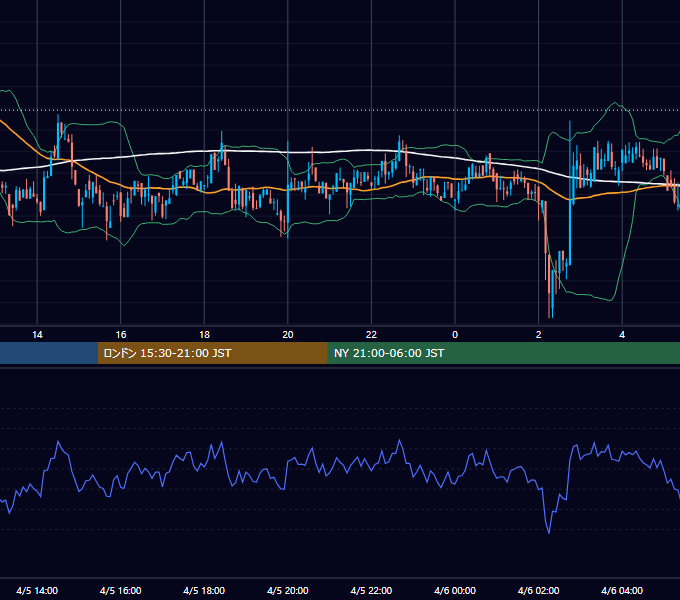Click the tall blue candle at 20:00
Image resolution: width=680 pixels, height=600 pixels.
pos(288,189)
